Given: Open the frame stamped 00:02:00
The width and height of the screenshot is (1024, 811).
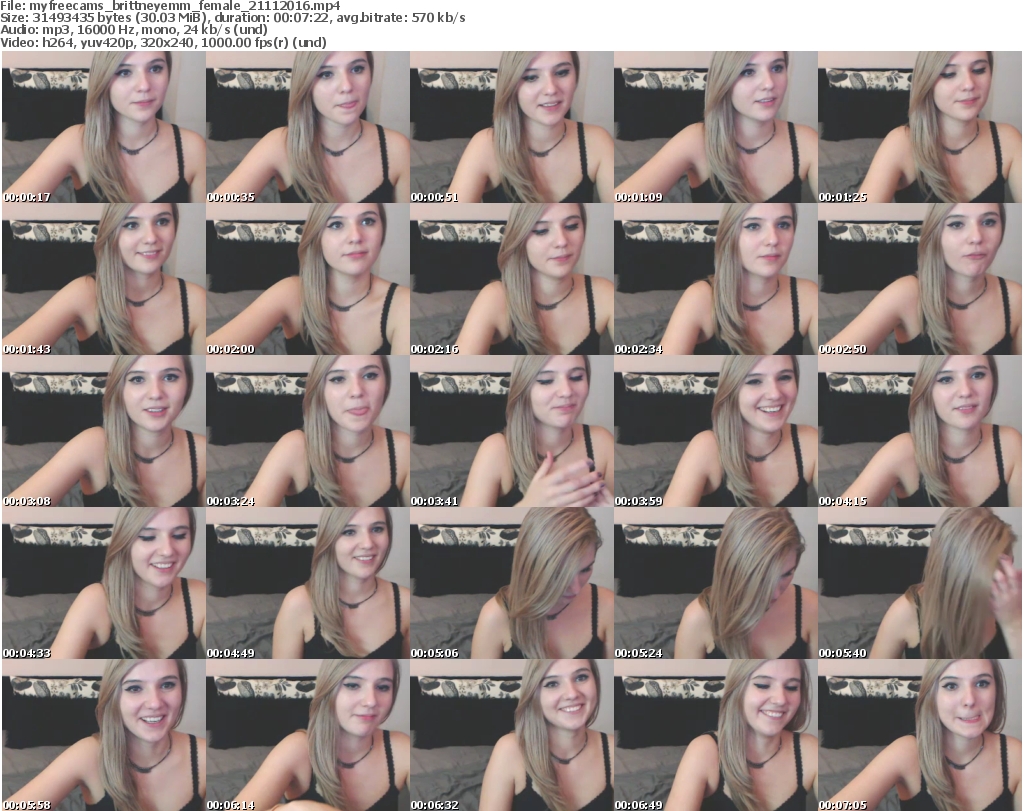Looking at the screenshot, I should [308, 279].
